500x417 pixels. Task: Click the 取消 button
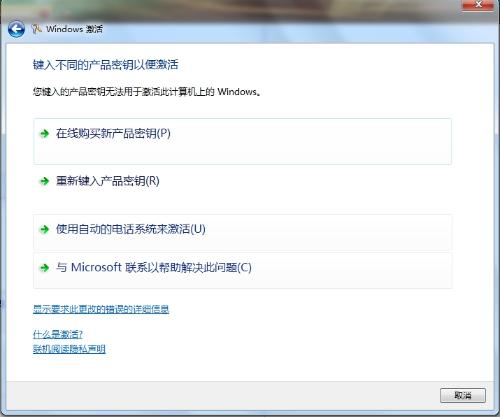pos(463,395)
